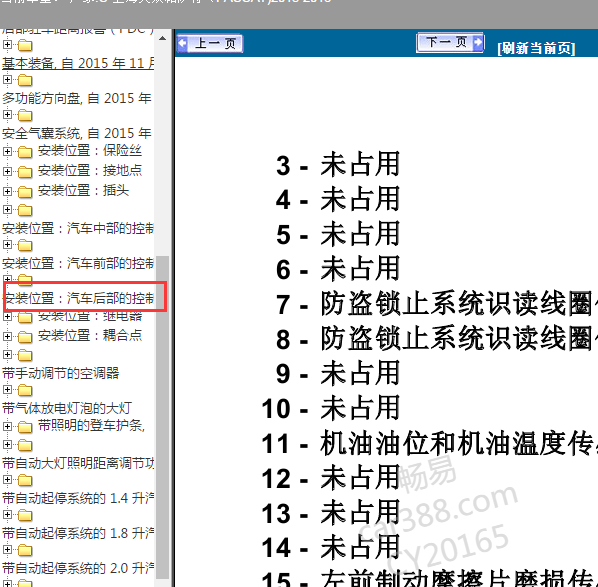Image resolution: width=598 pixels, height=587 pixels.
Task: Select 安装位置：汽车中部的控制 item
Action: coord(78,228)
